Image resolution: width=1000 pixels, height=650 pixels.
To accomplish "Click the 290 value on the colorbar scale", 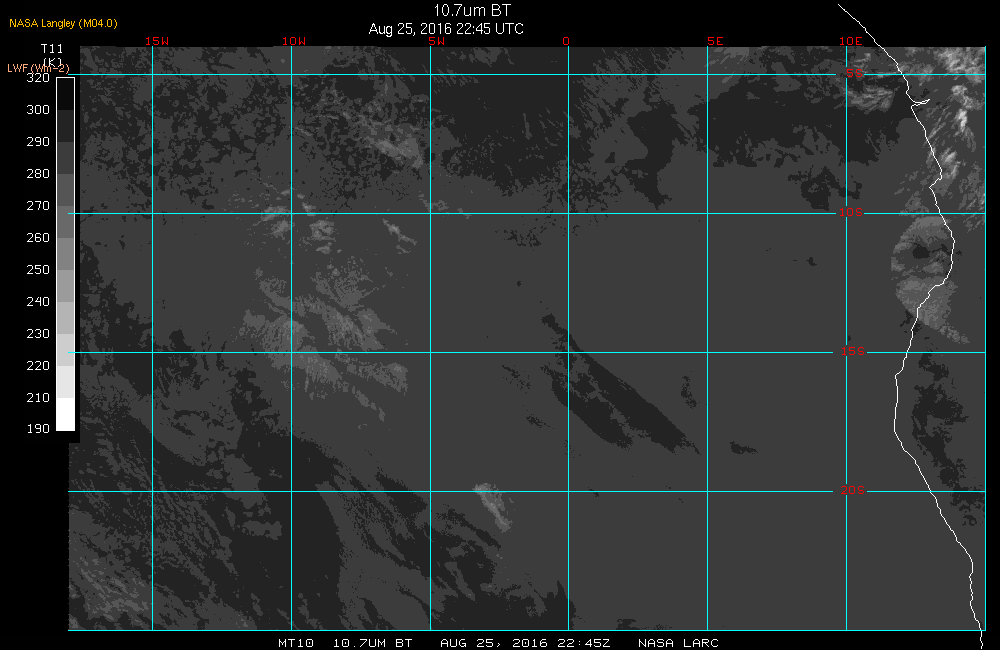I will click(38, 142).
